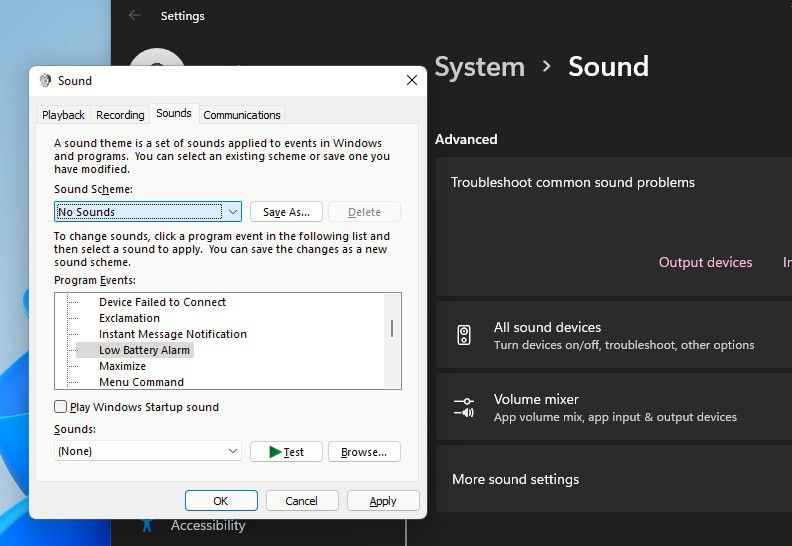Open the Output devices link
This screenshot has height=546, width=792.
coord(705,262)
